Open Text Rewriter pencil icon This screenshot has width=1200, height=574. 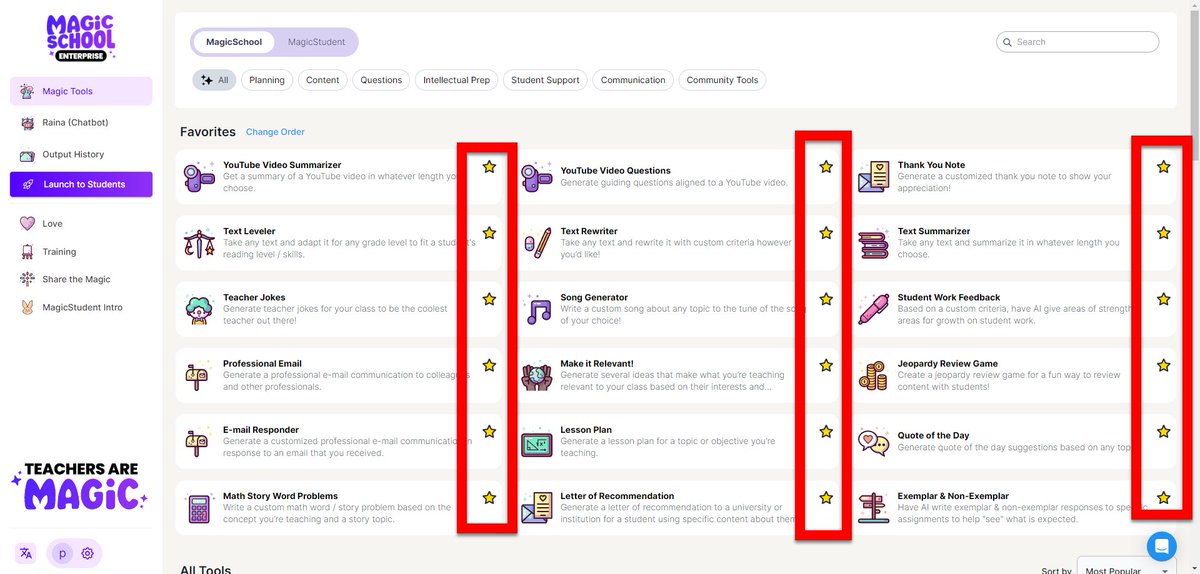pyautogui.click(x=536, y=243)
